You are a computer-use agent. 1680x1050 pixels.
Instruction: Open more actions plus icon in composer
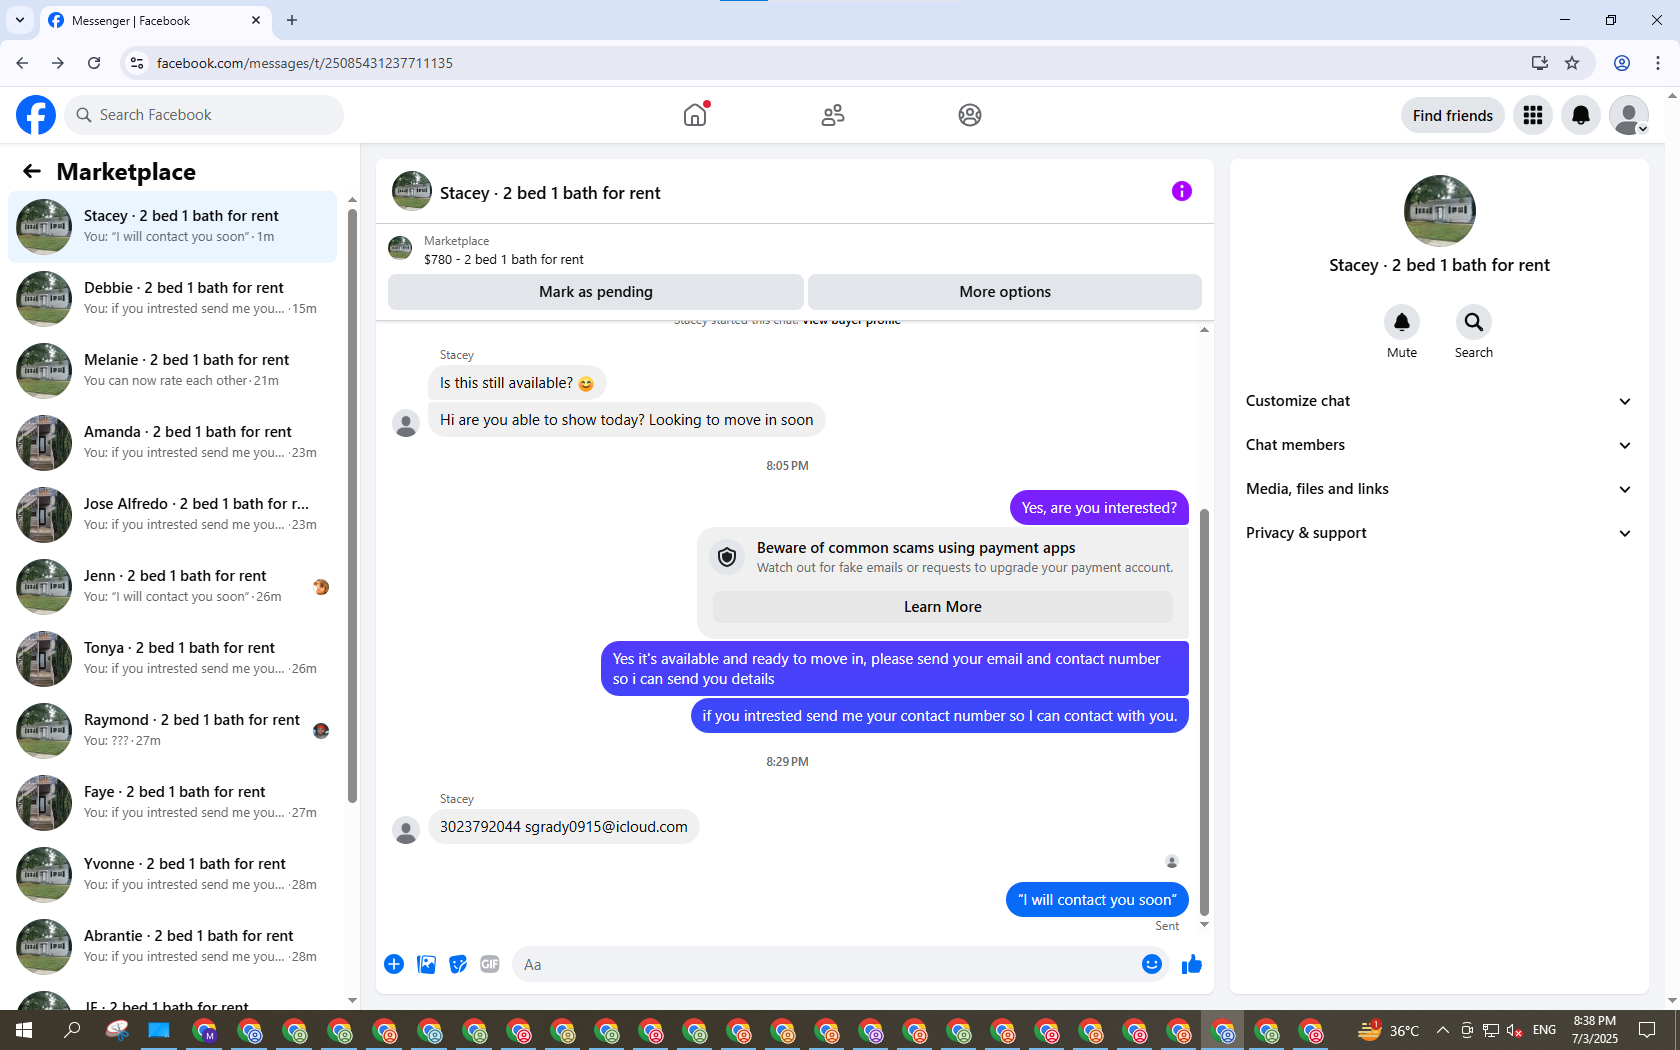click(x=394, y=964)
